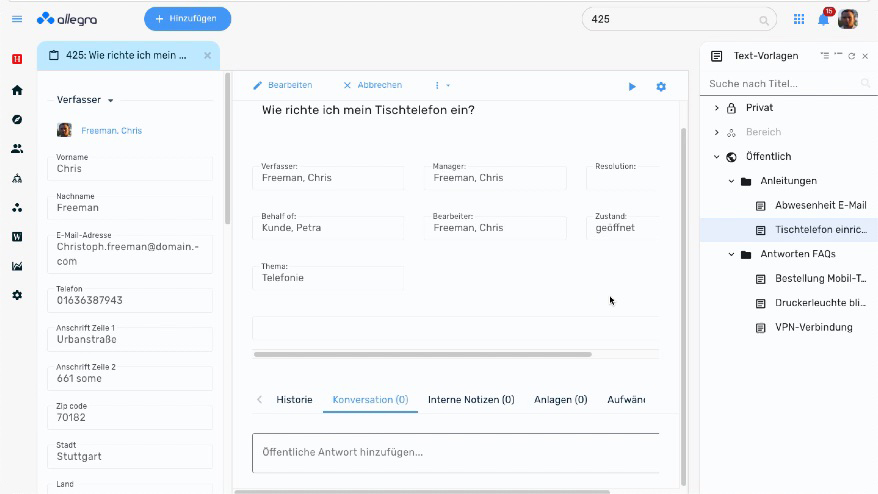Open the gear icon in the left sidebar
This screenshot has width=878, height=494.
17,295
